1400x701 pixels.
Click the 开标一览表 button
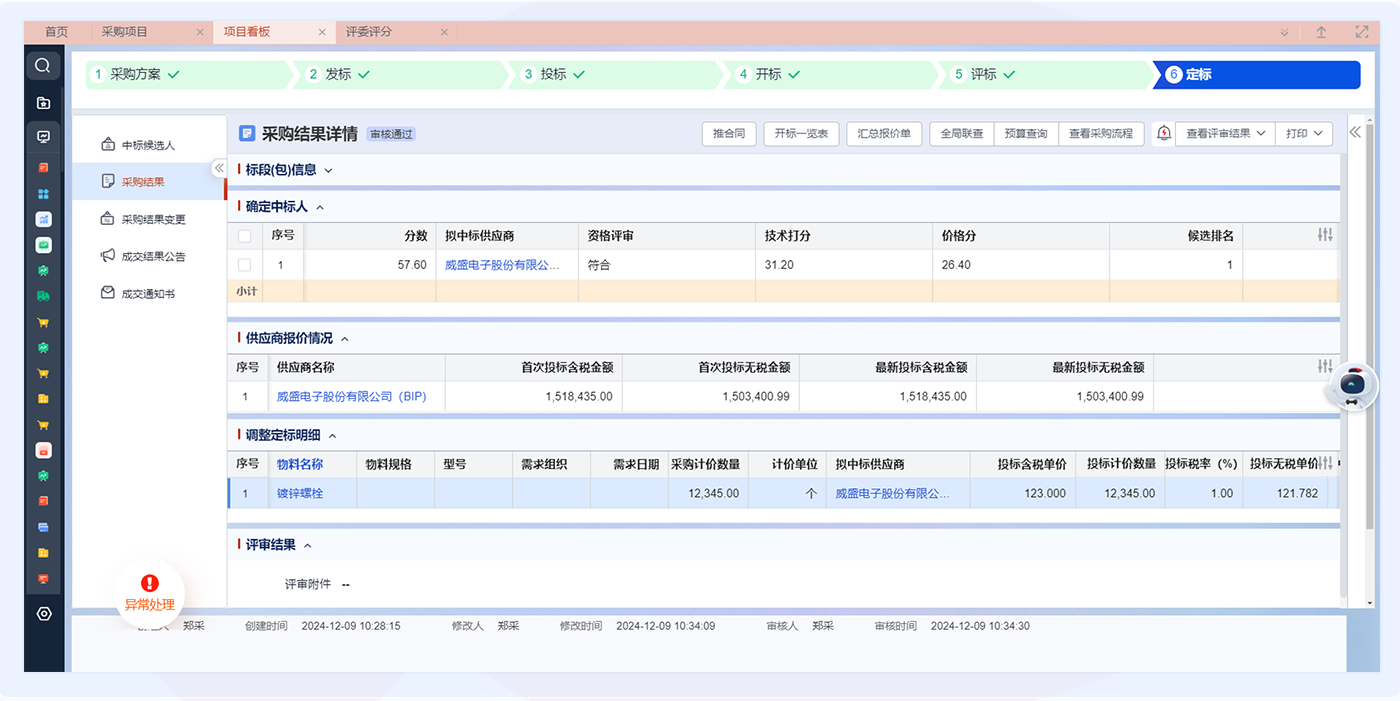(801, 133)
